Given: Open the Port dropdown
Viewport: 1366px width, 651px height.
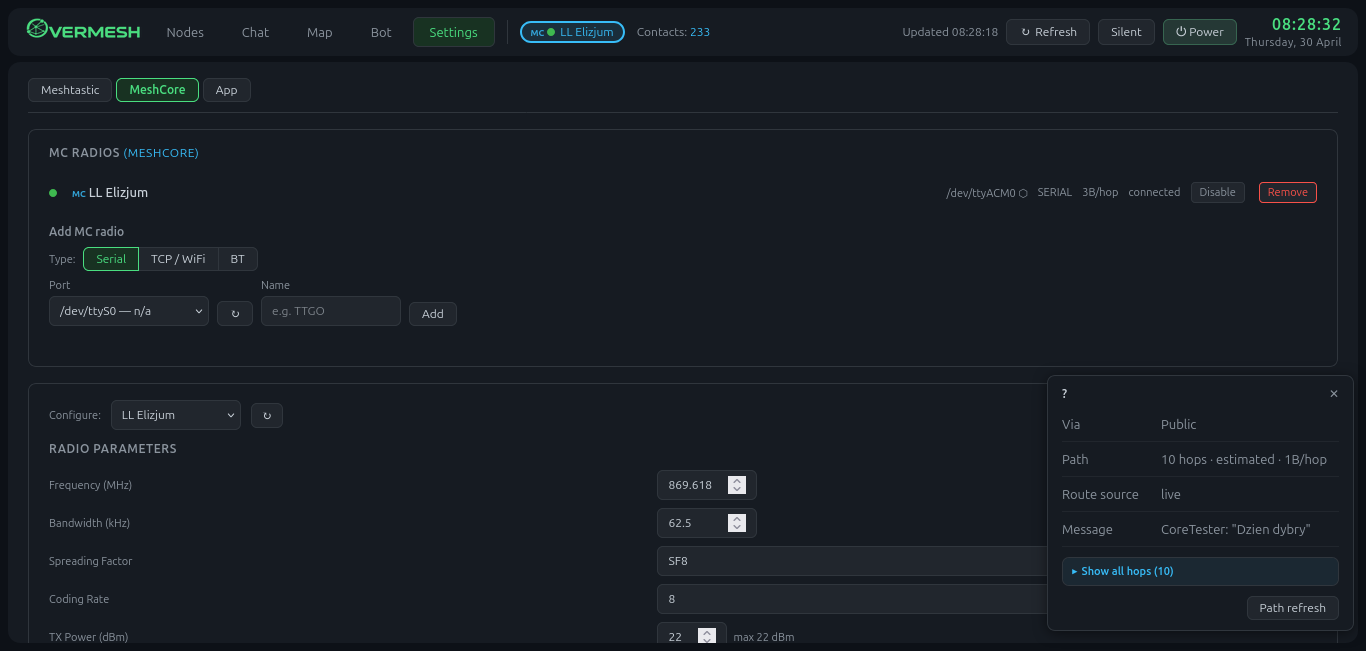Looking at the screenshot, I should [x=129, y=311].
